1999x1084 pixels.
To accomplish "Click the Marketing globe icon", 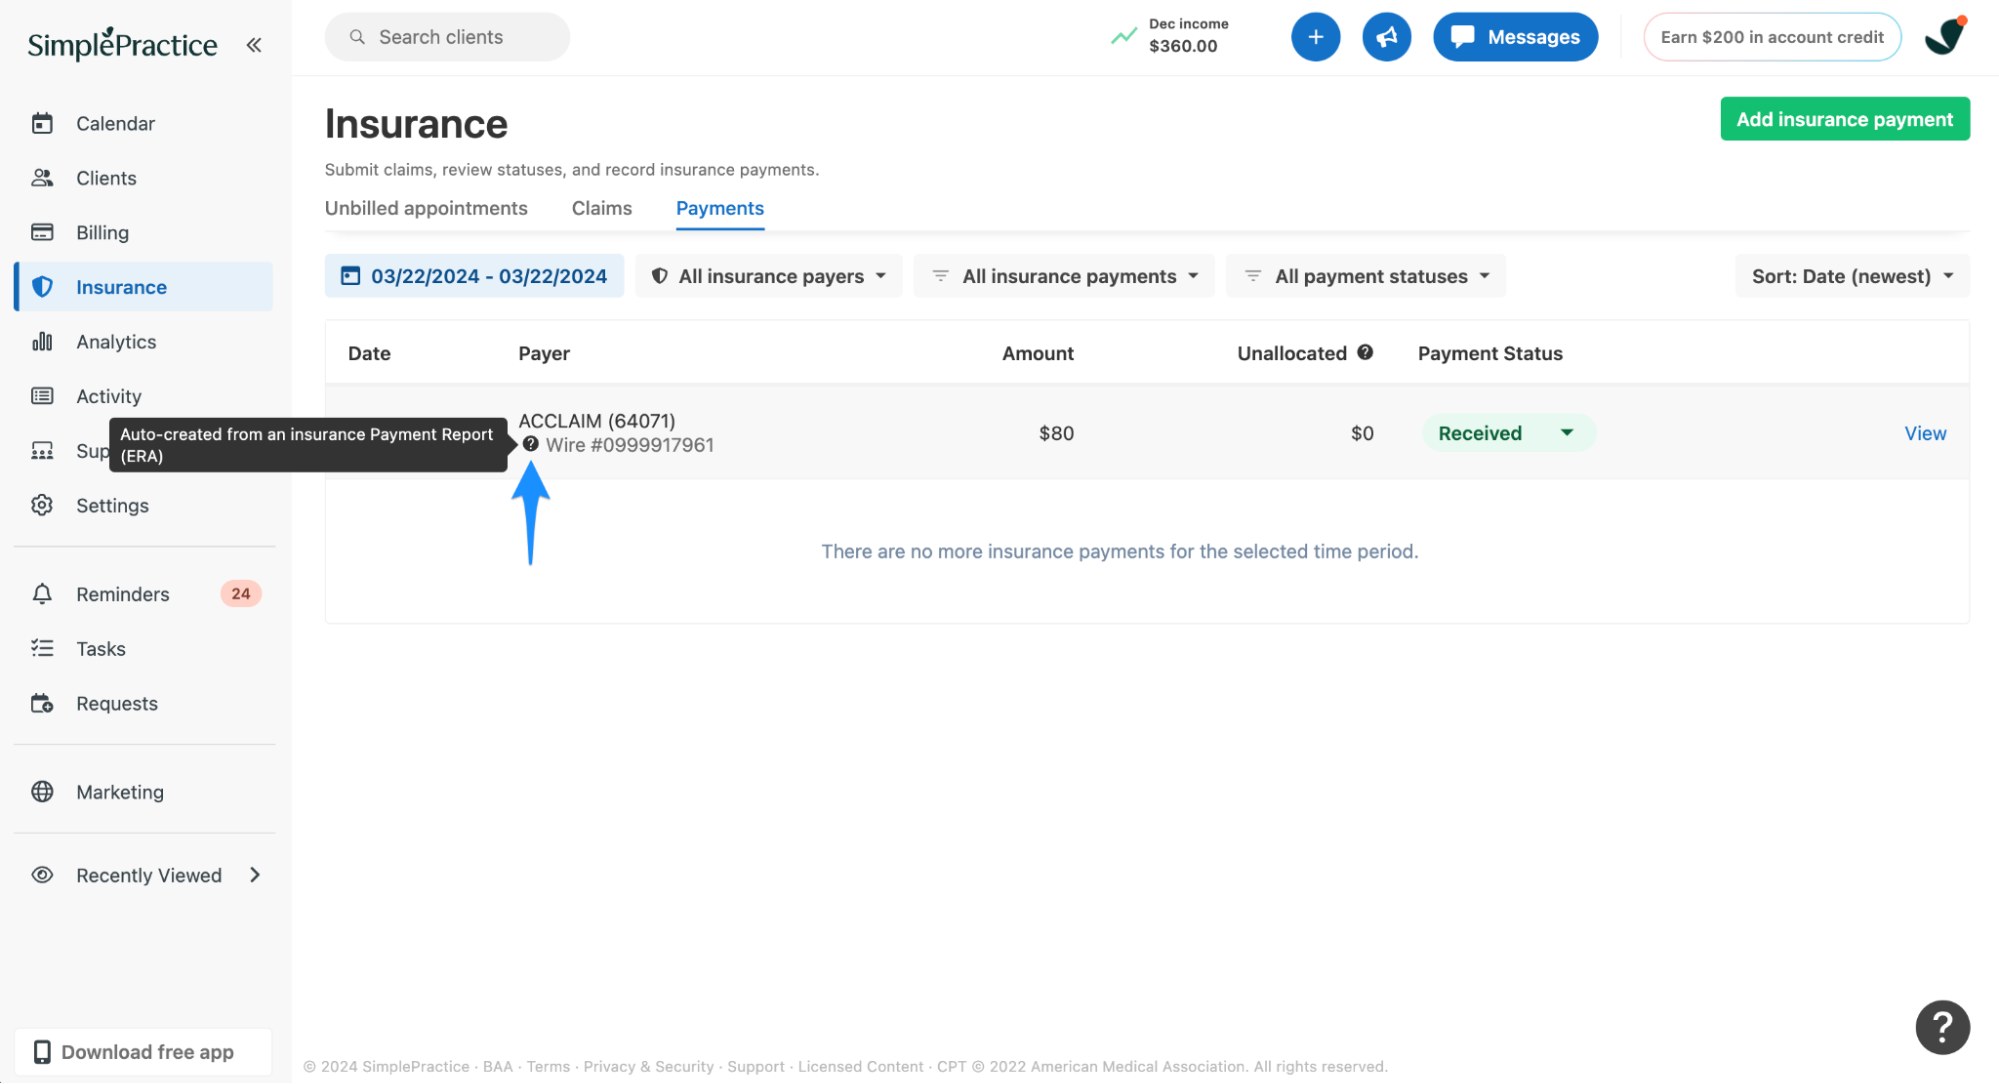I will (42, 792).
